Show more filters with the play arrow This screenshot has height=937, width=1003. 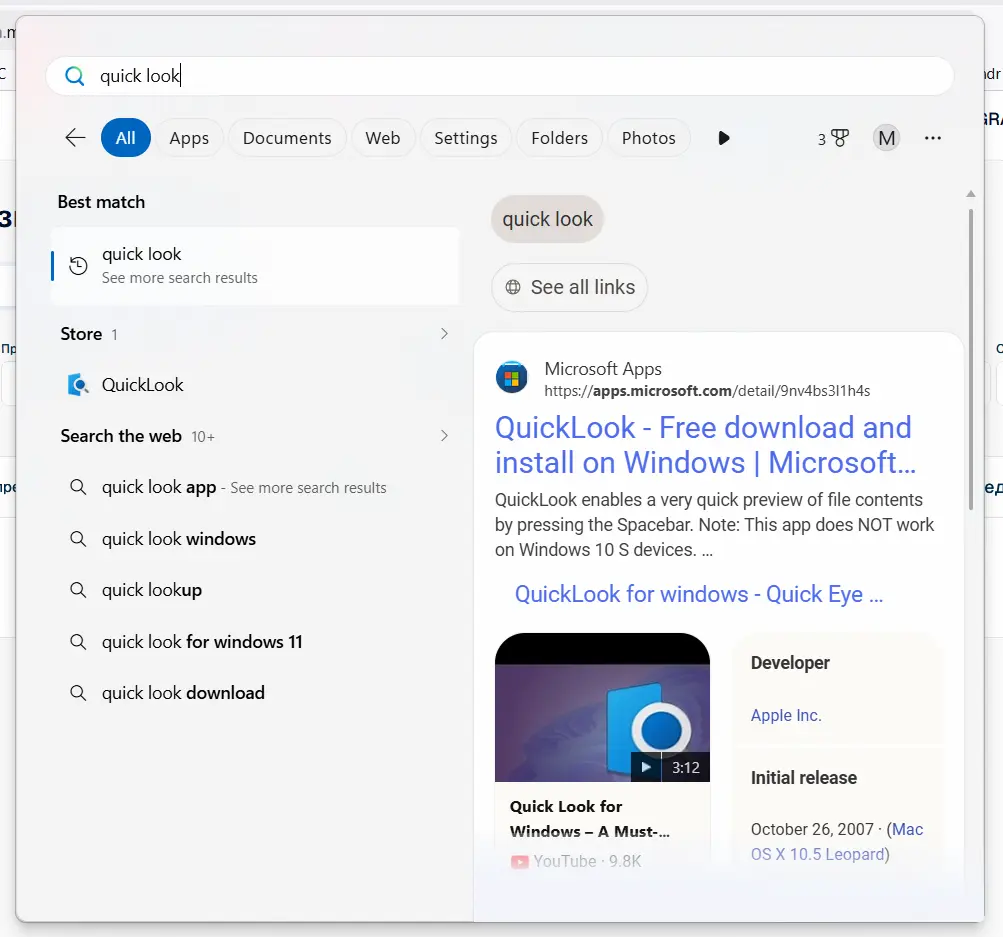coord(723,138)
